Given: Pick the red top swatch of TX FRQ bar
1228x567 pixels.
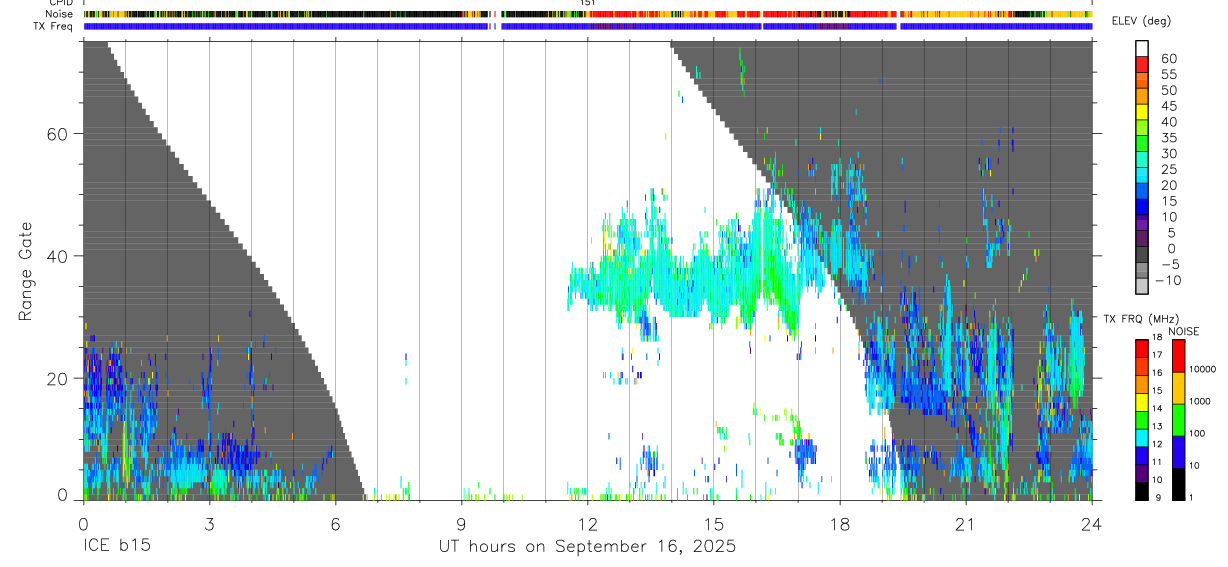Looking at the screenshot, I should (x=1141, y=347).
